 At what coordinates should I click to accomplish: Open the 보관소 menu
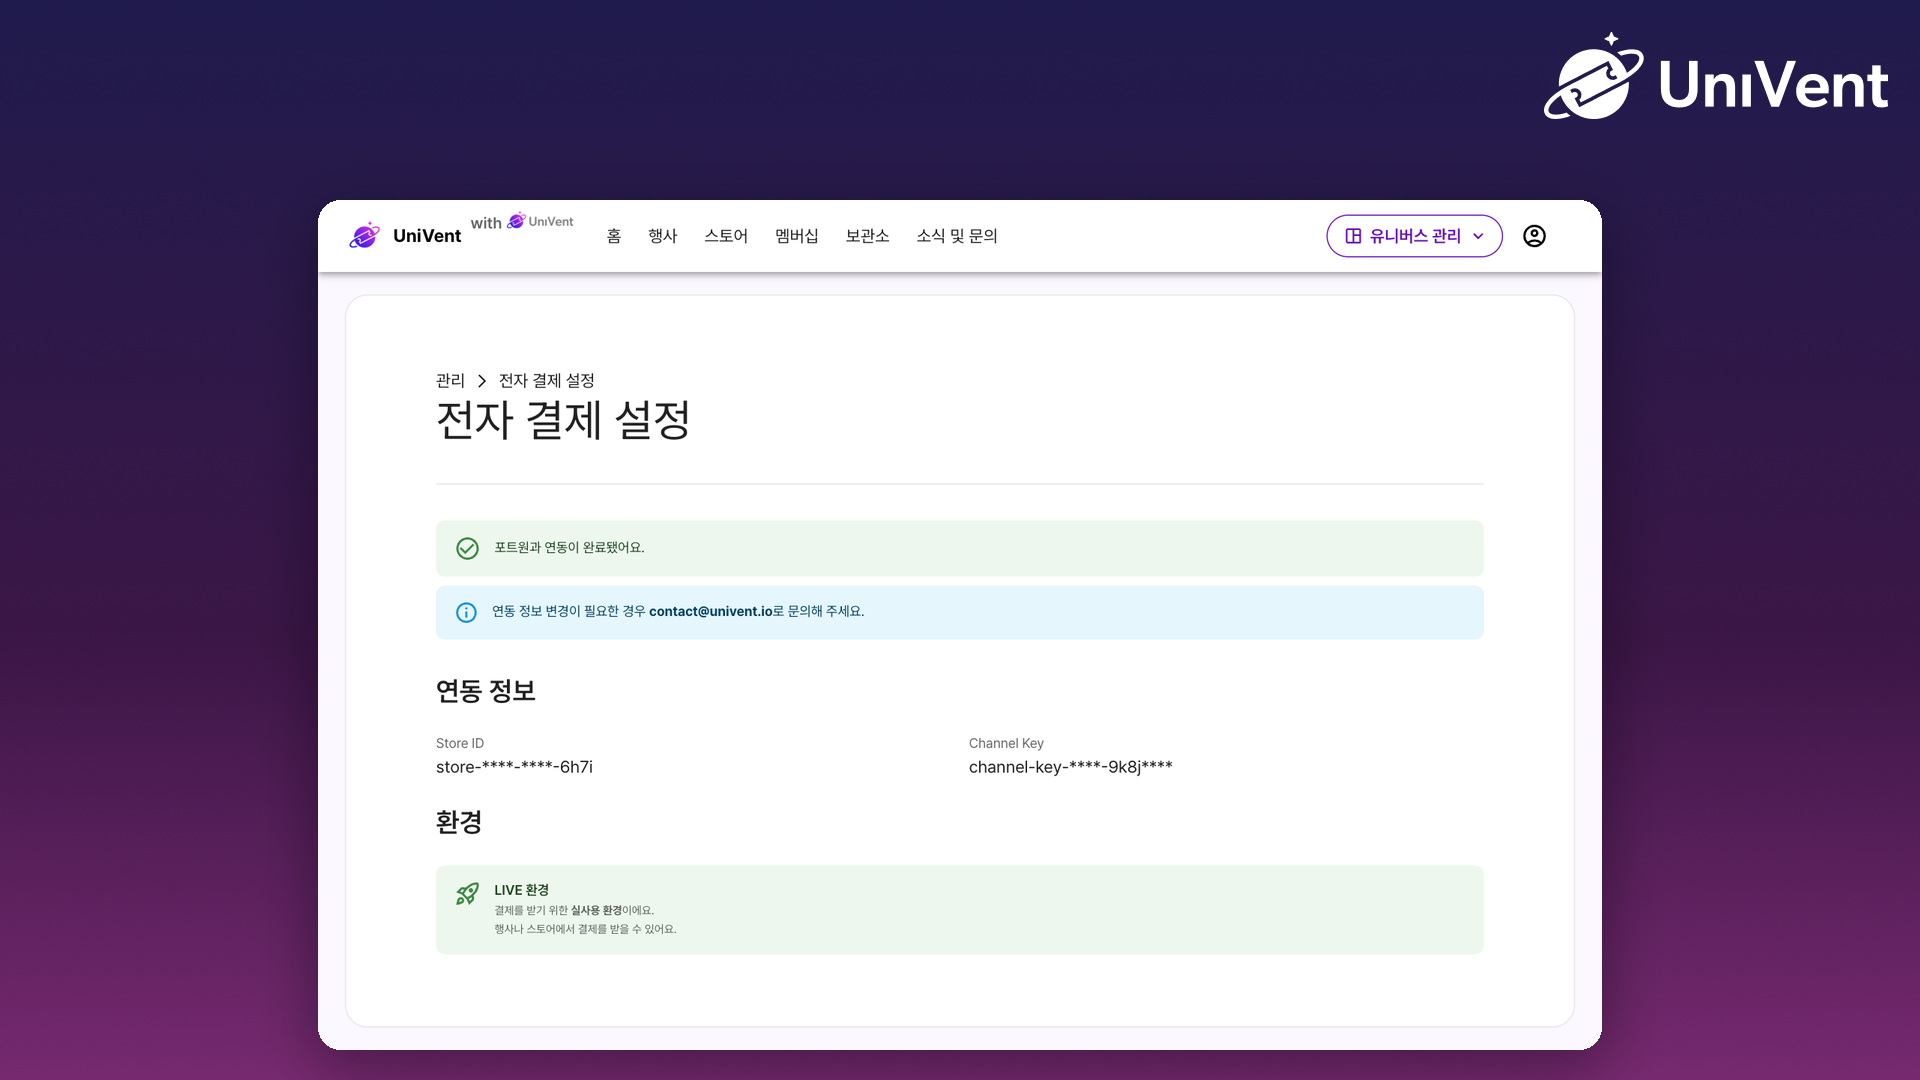pyautogui.click(x=867, y=236)
